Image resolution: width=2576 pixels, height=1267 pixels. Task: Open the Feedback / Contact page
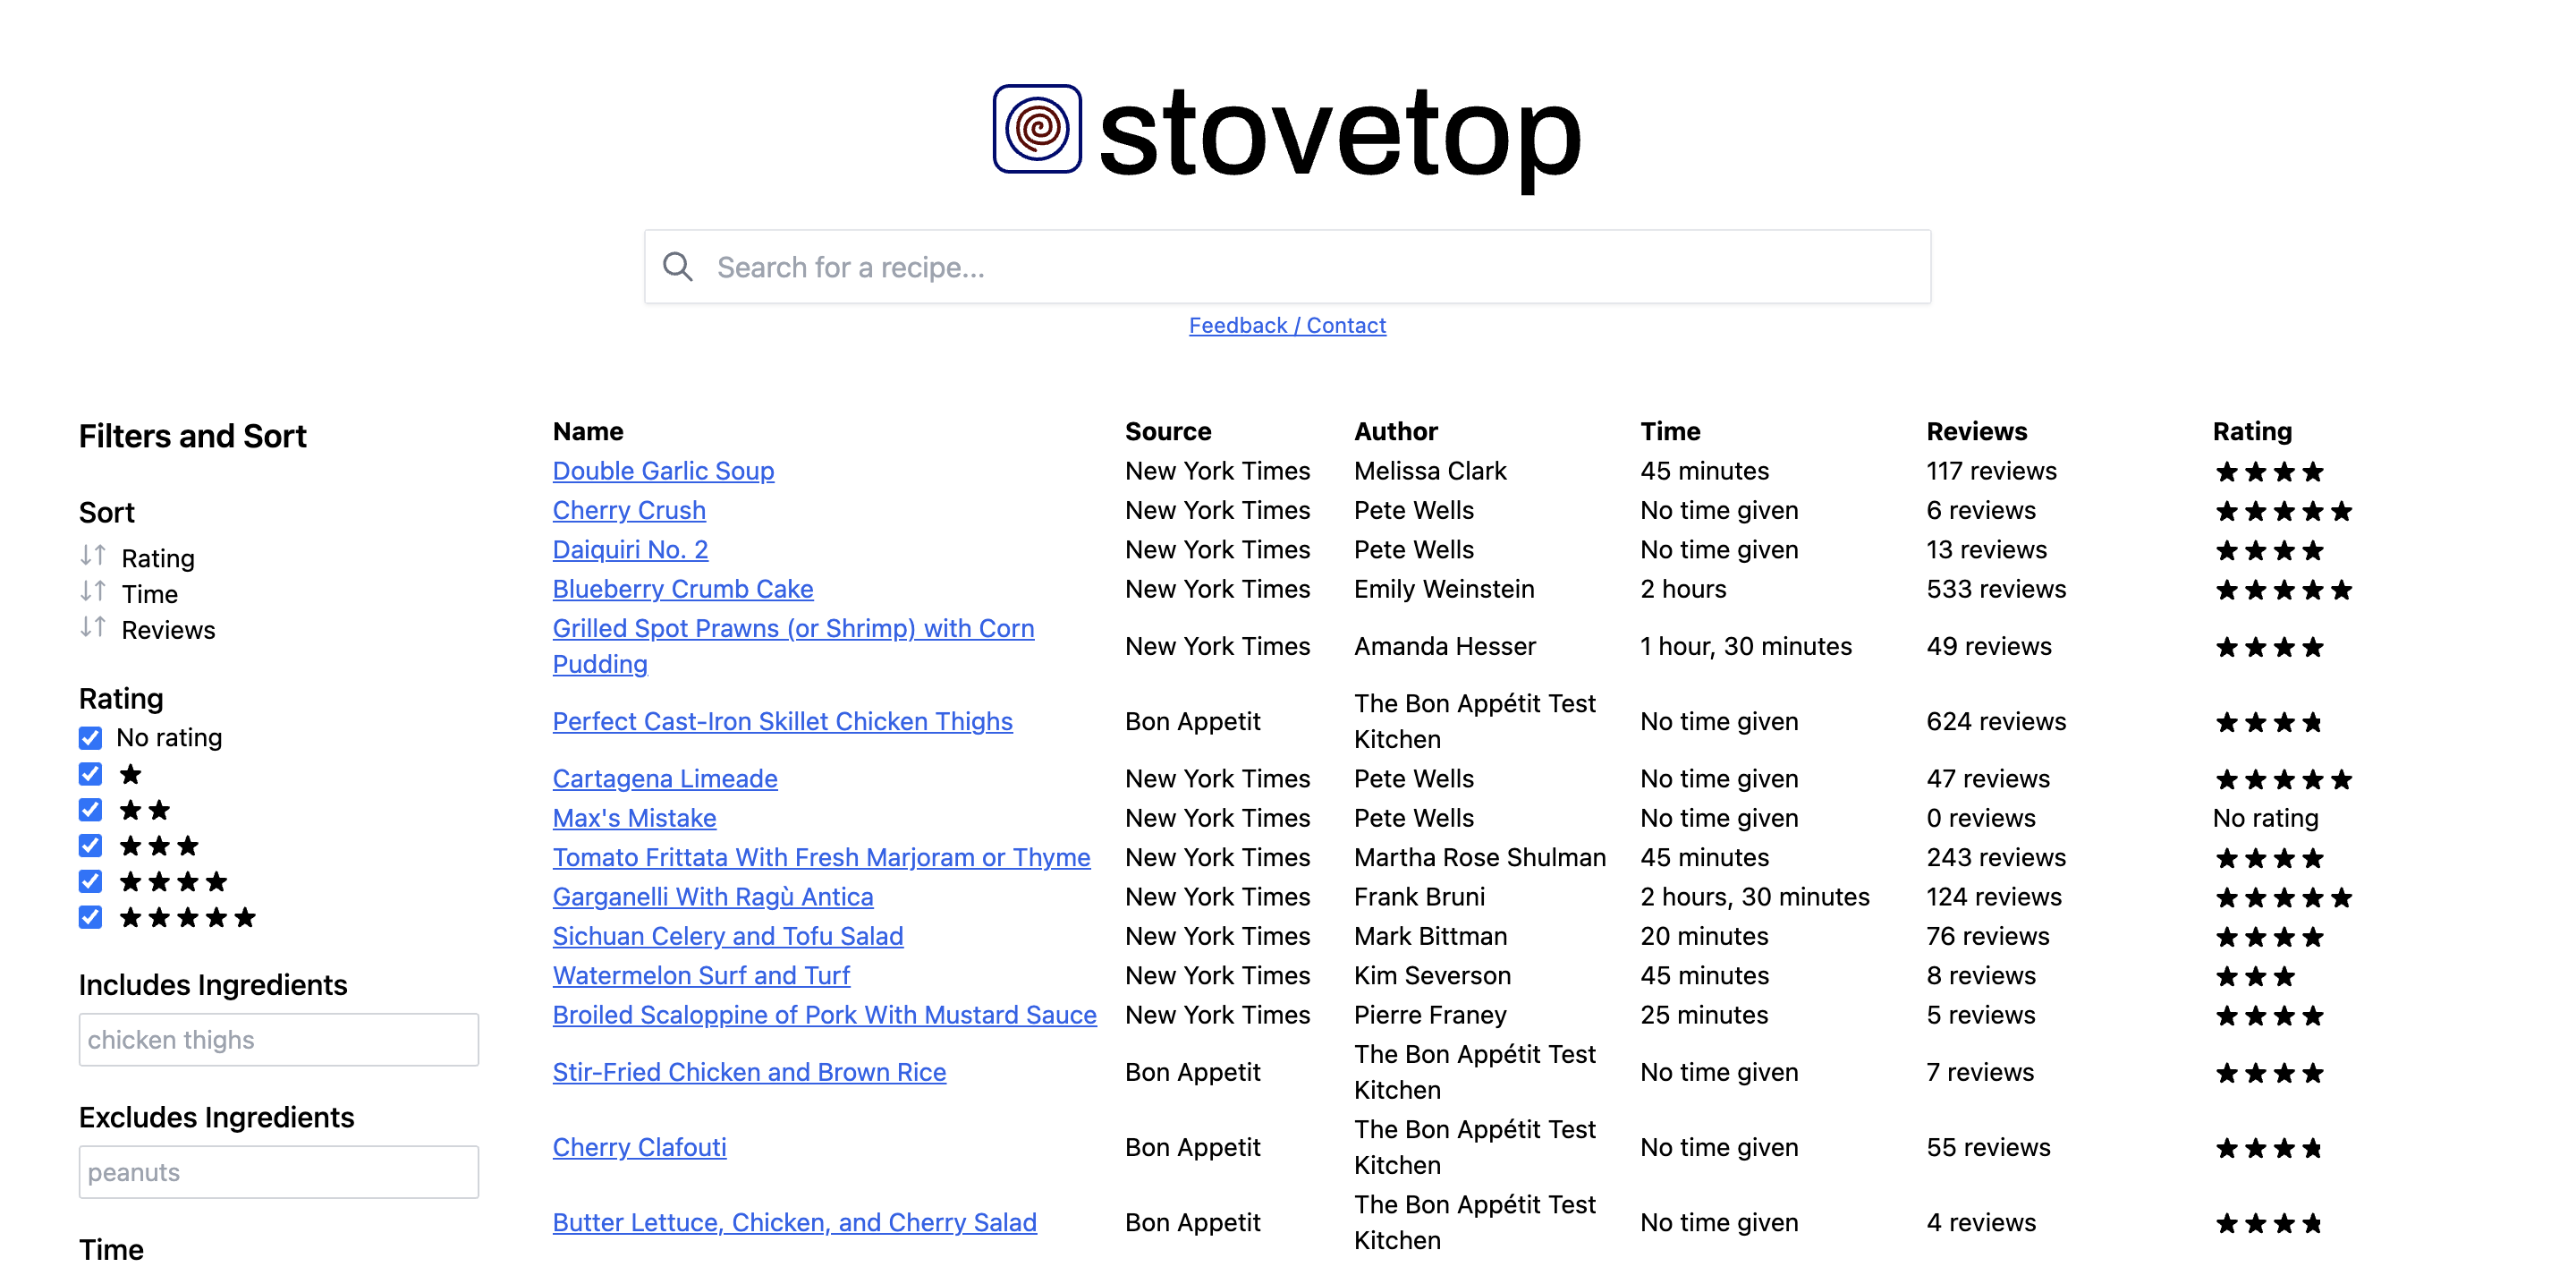point(1287,325)
